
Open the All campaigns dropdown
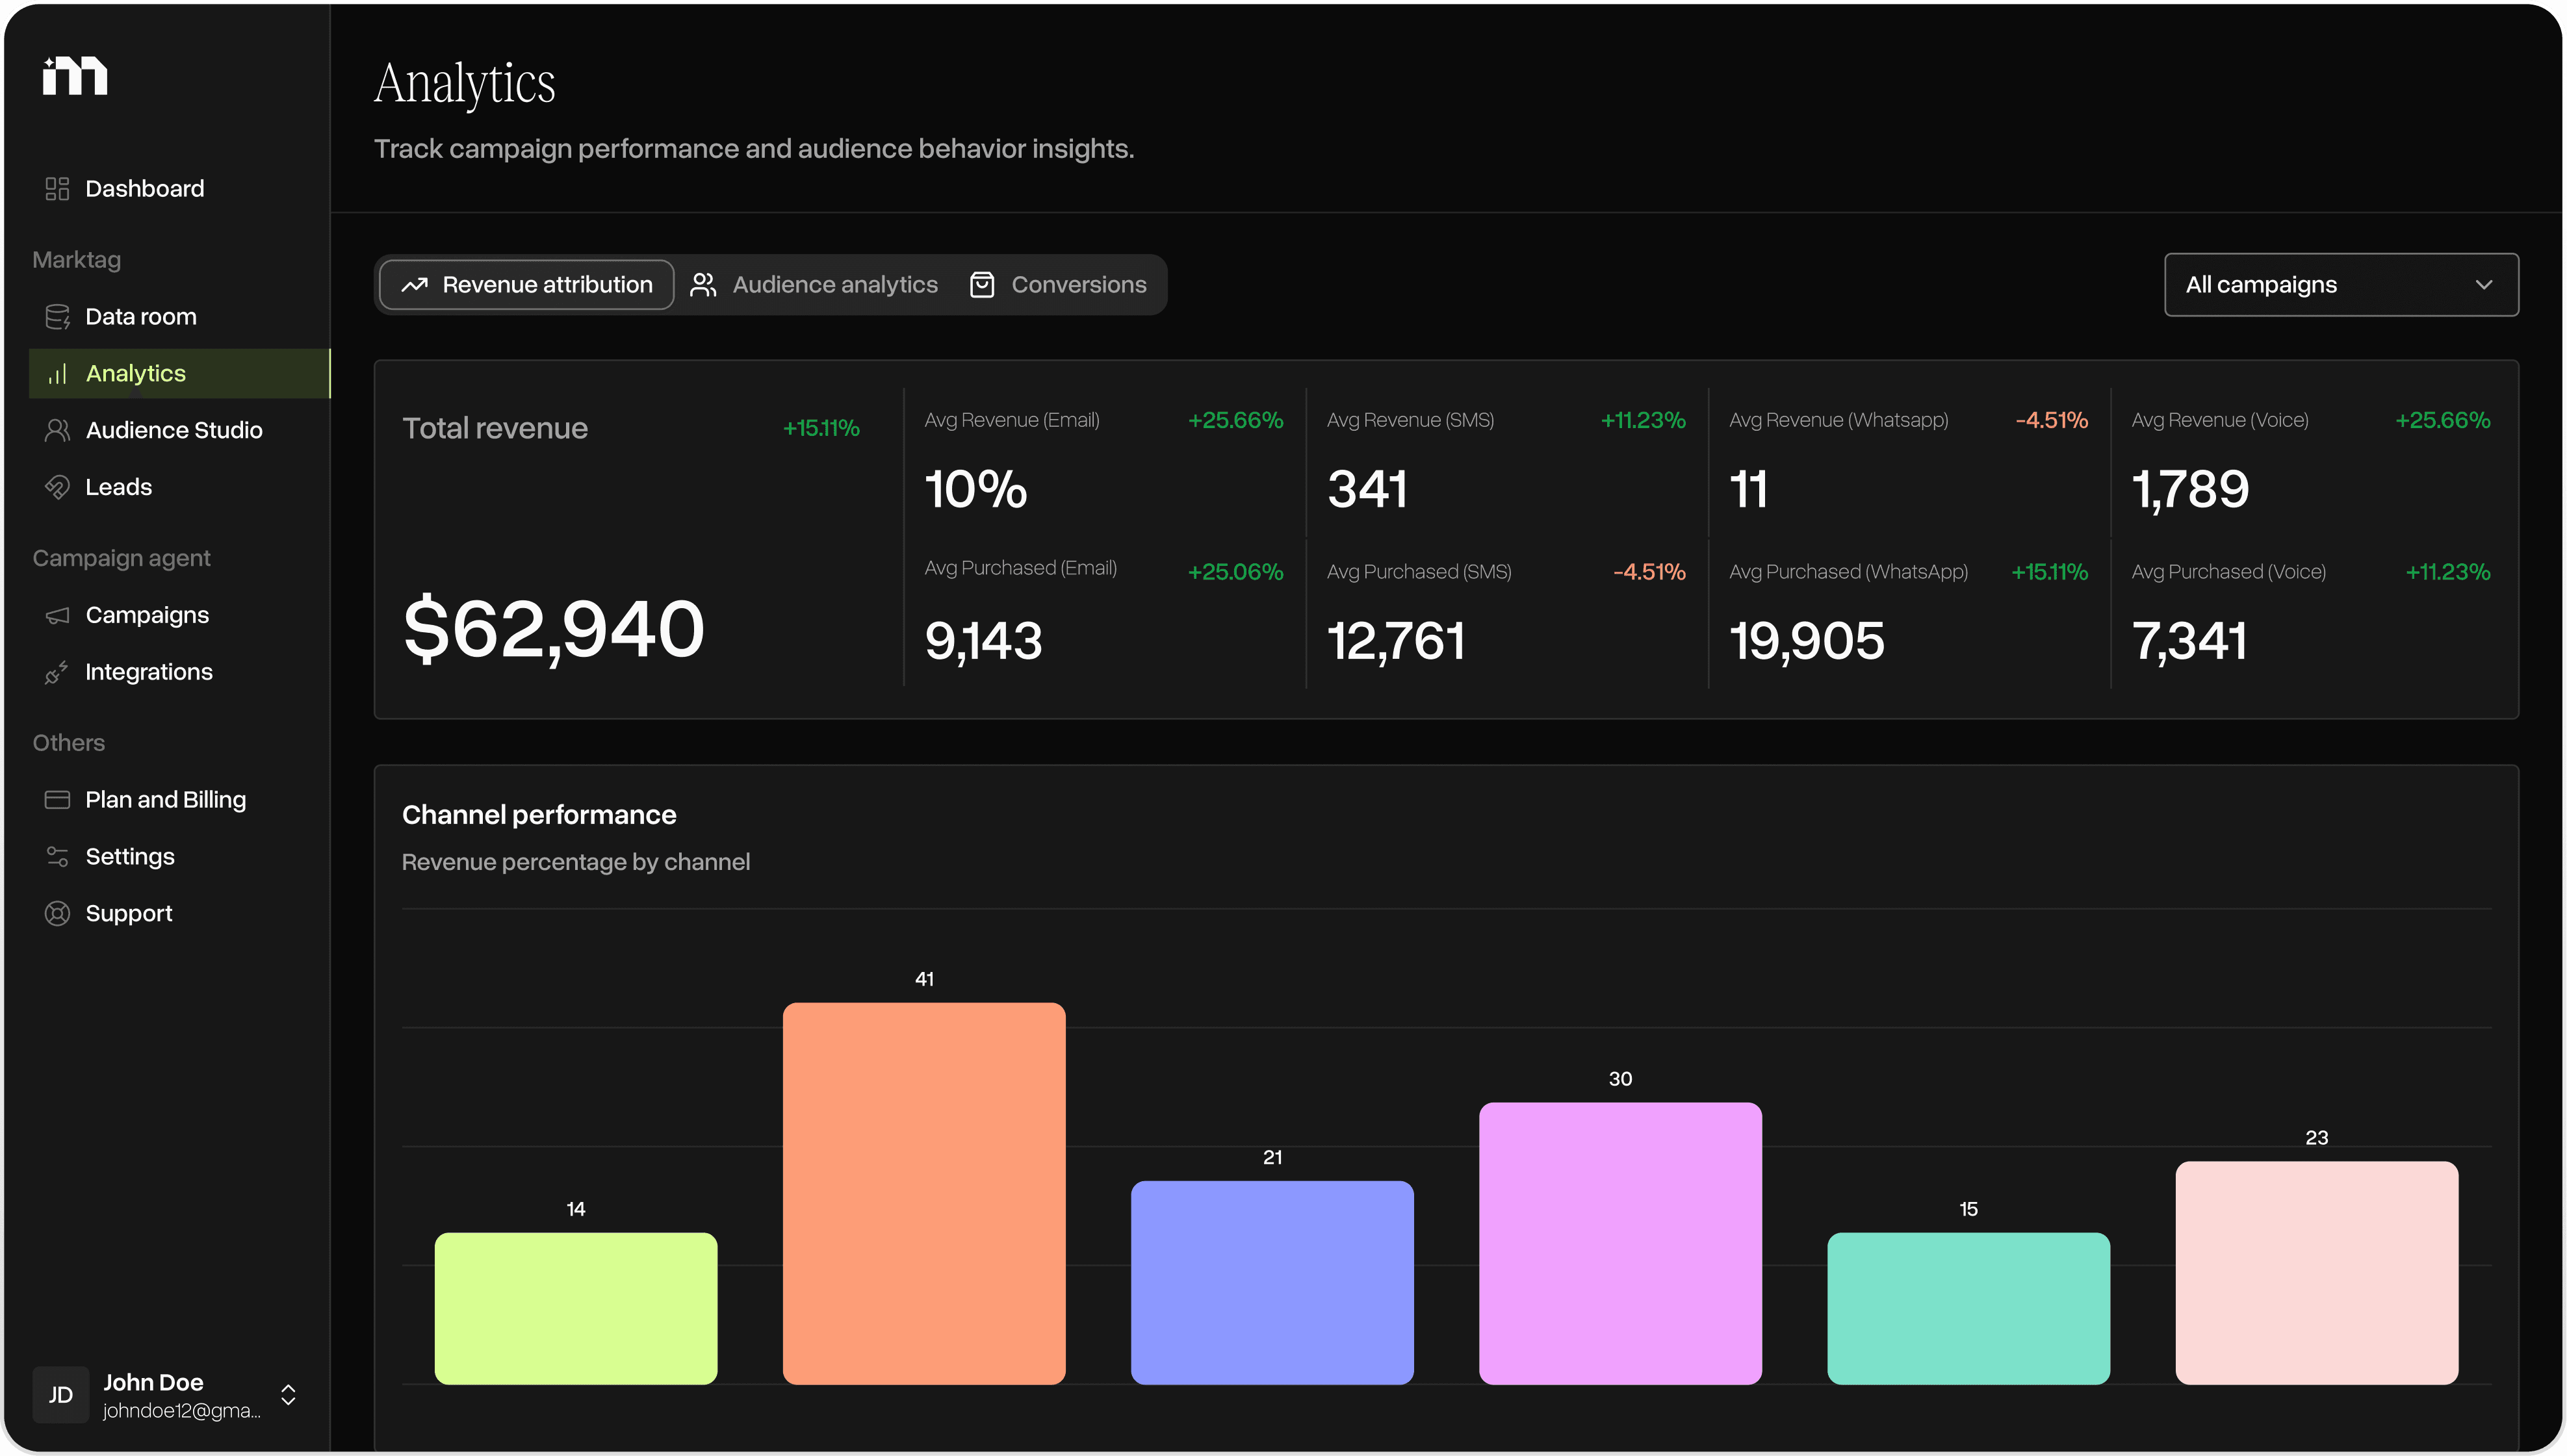2340,285
